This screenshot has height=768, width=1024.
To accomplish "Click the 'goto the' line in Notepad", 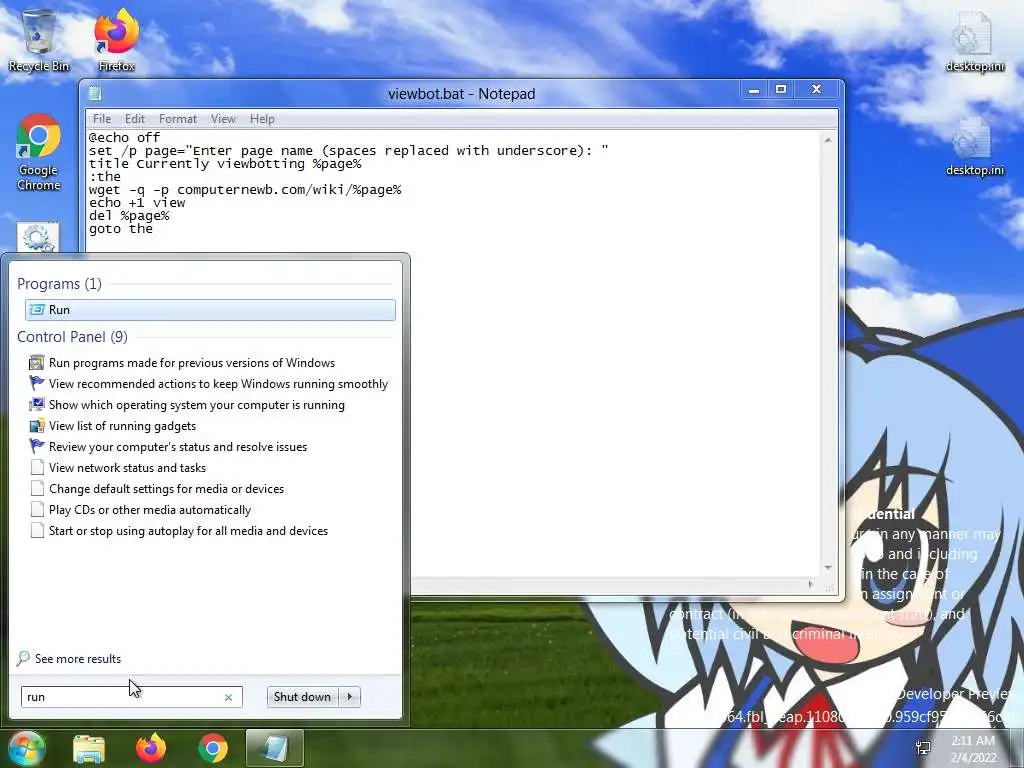I will [121, 229].
